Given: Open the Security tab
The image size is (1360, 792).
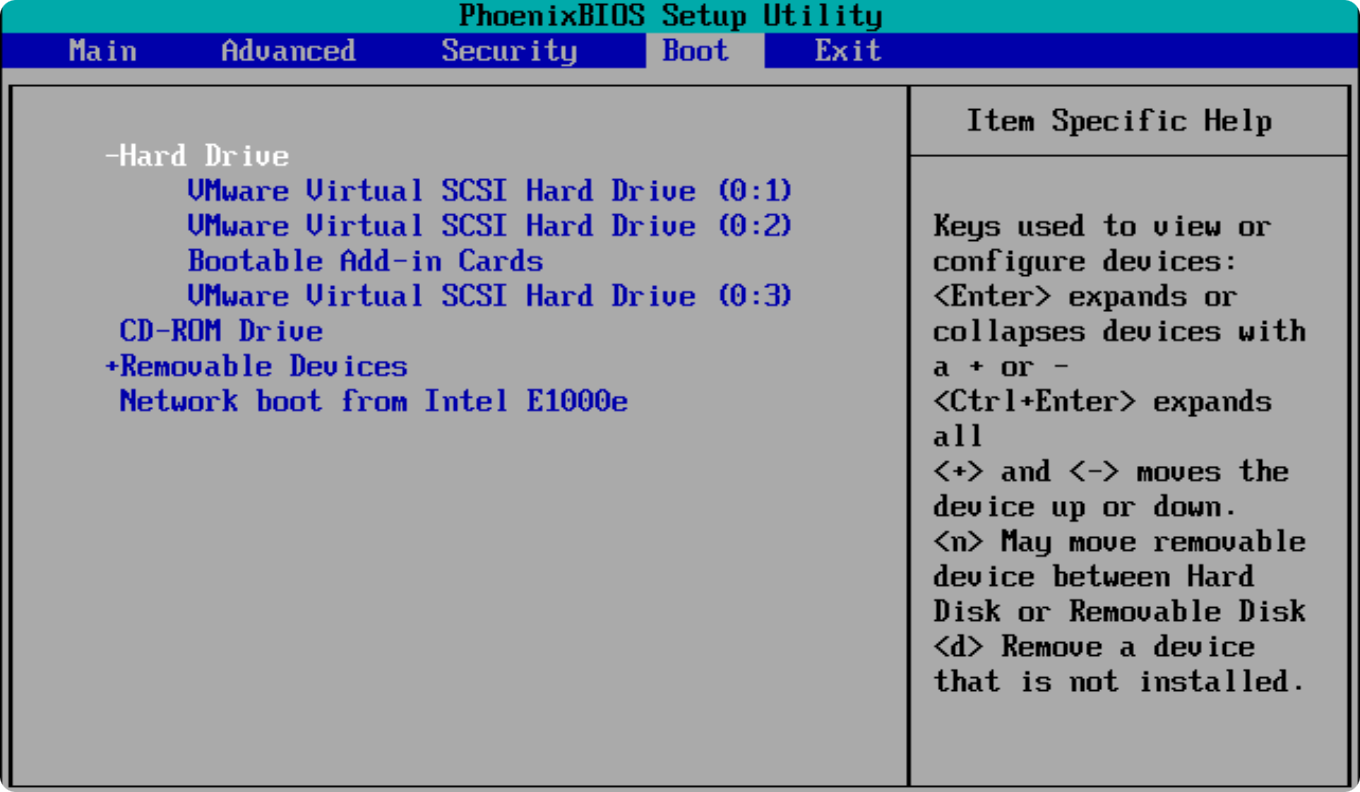Looking at the screenshot, I should pos(509,51).
